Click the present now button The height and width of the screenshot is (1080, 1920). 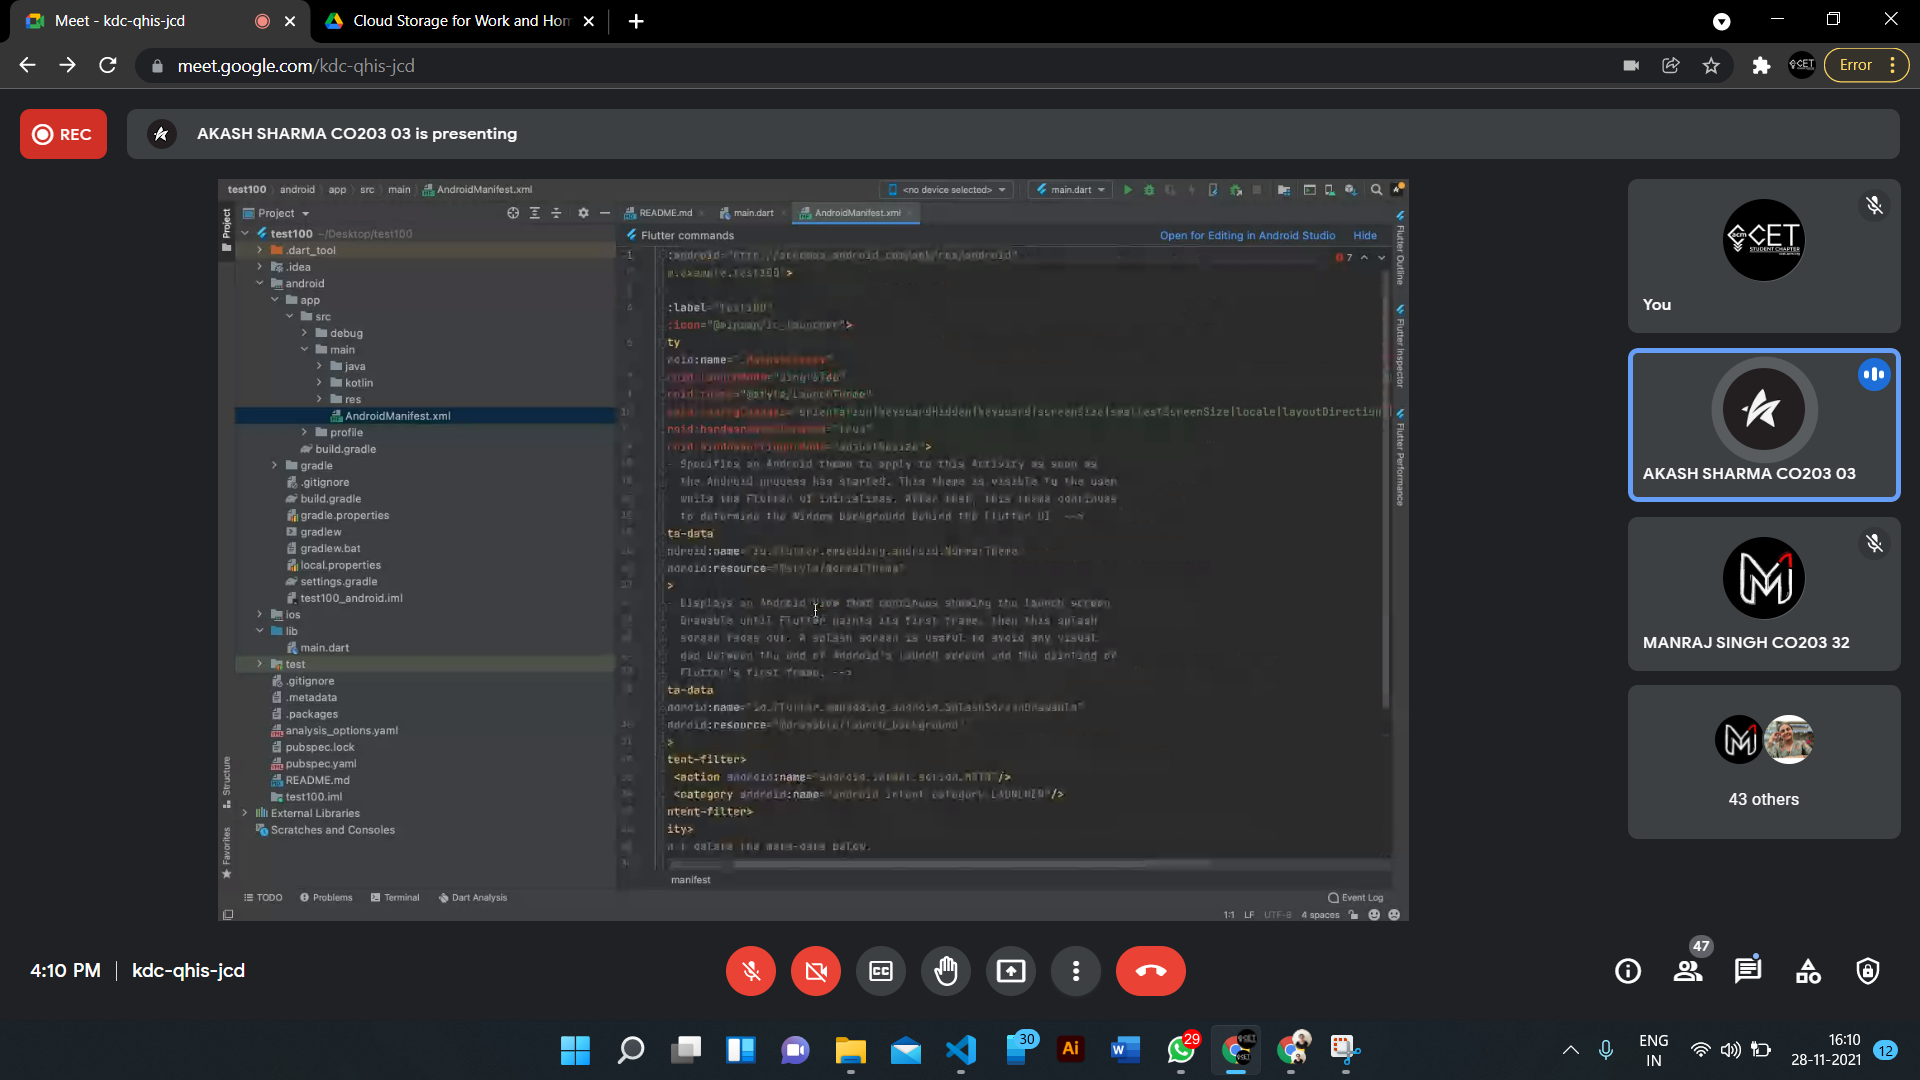[x=1011, y=971]
